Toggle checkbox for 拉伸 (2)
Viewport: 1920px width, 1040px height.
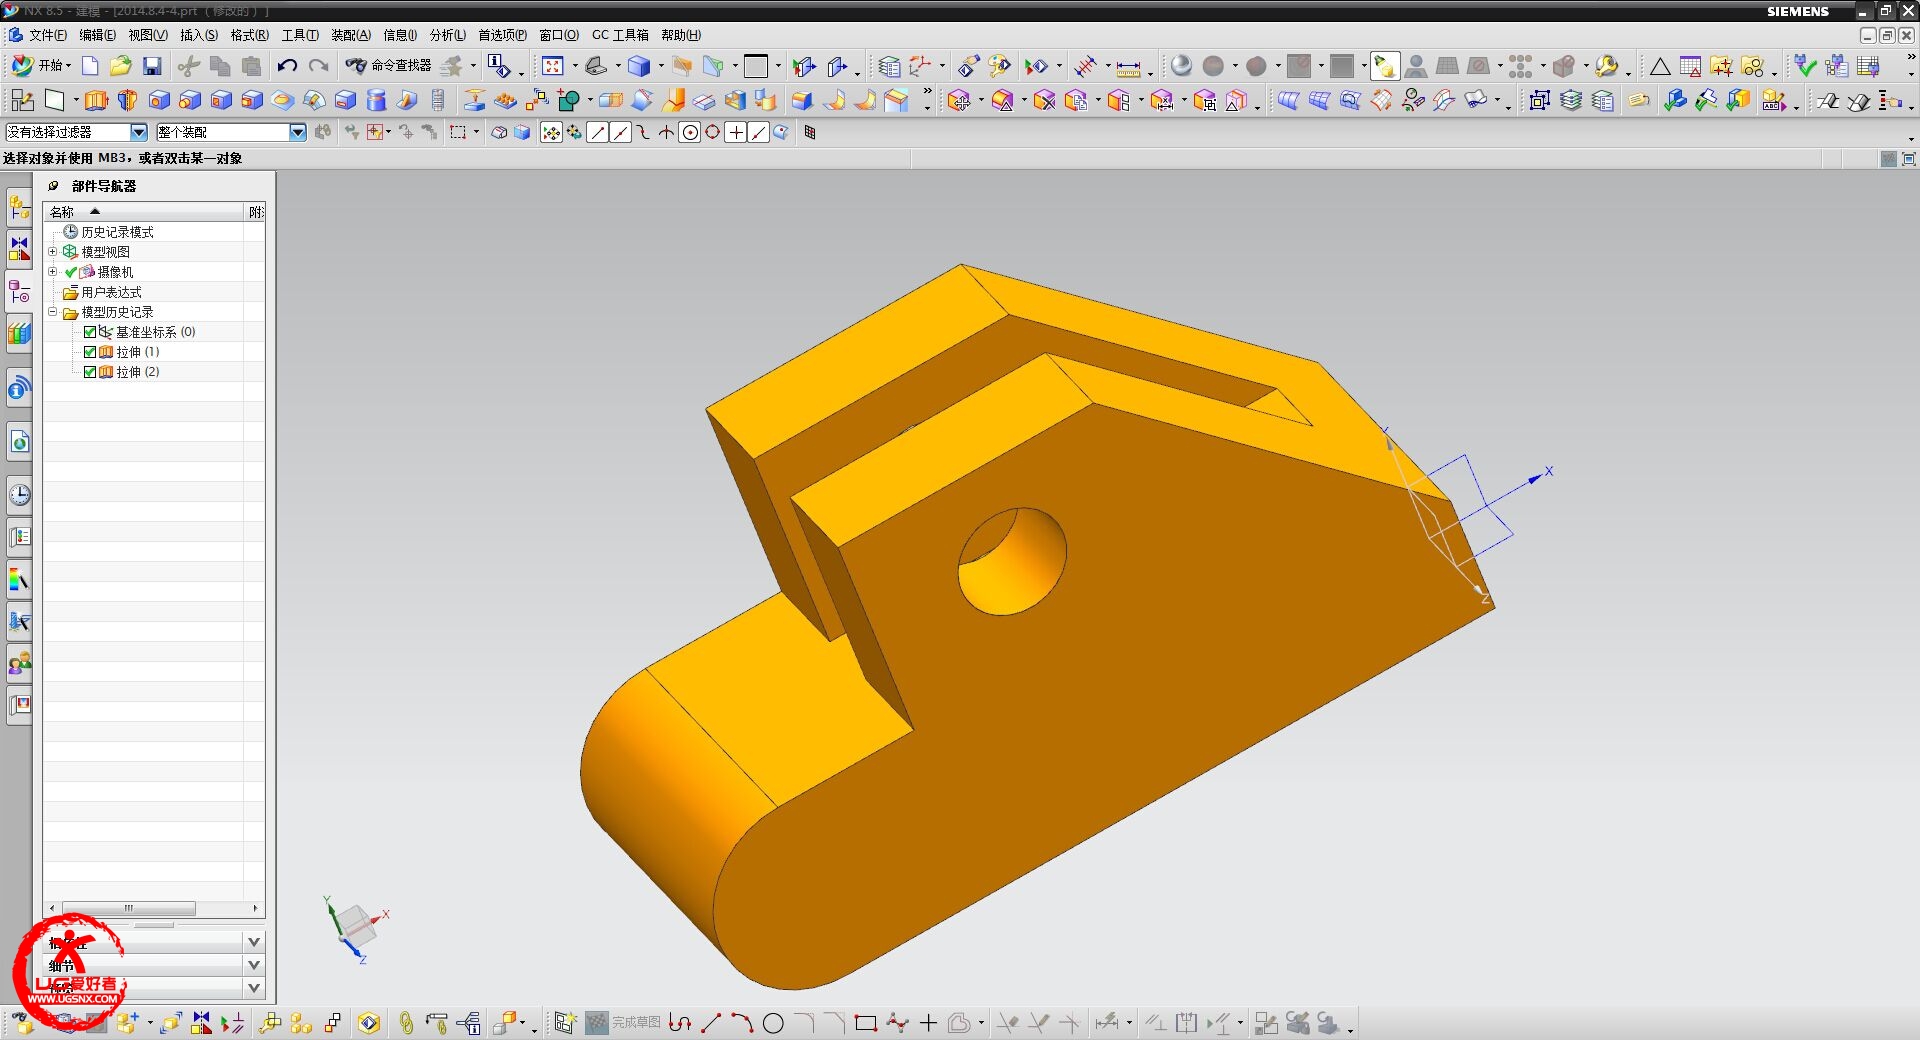[90, 372]
